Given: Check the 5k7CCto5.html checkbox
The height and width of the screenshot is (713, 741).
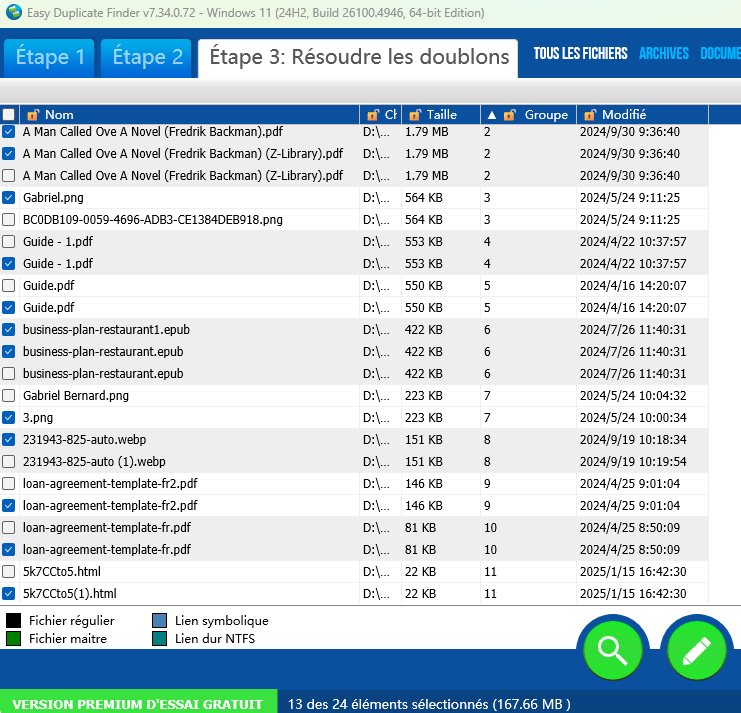Looking at the screenshot, I should 9,572.
